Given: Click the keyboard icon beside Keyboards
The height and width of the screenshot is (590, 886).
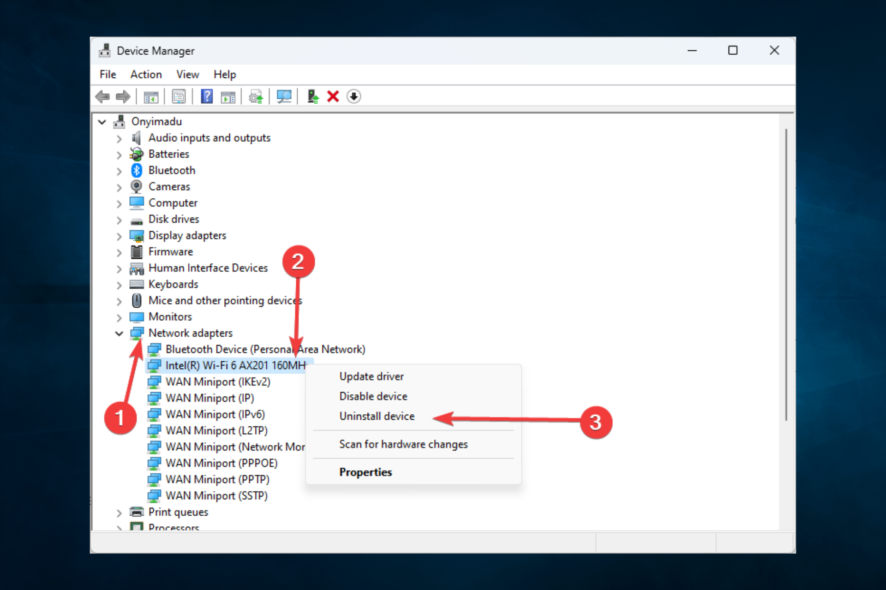Looking at the screenshot, I should point(137,284).
